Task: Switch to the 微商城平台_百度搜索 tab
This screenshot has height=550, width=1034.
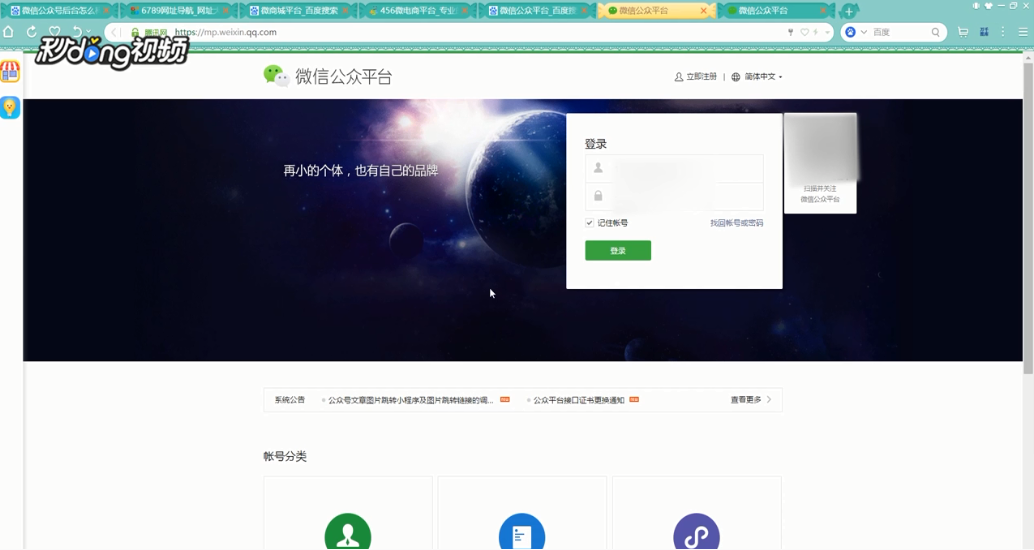Action: (x=298, y=11)
